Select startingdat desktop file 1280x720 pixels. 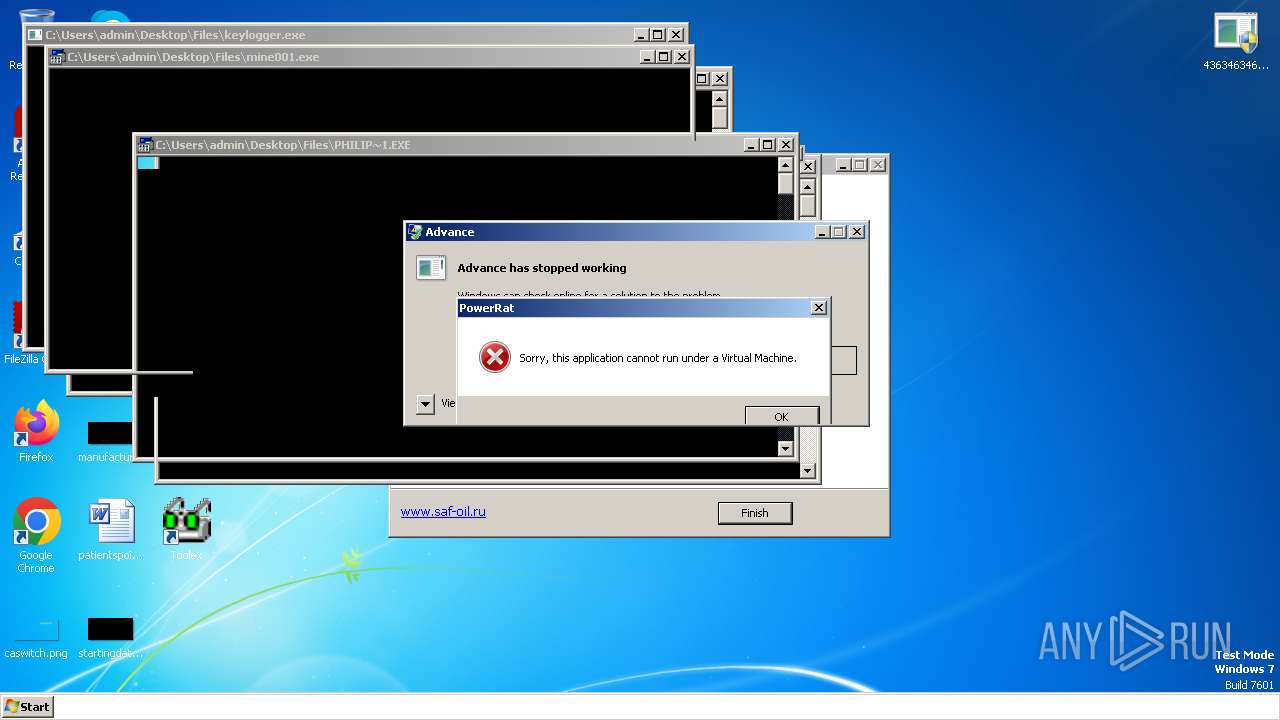point(110,638)
